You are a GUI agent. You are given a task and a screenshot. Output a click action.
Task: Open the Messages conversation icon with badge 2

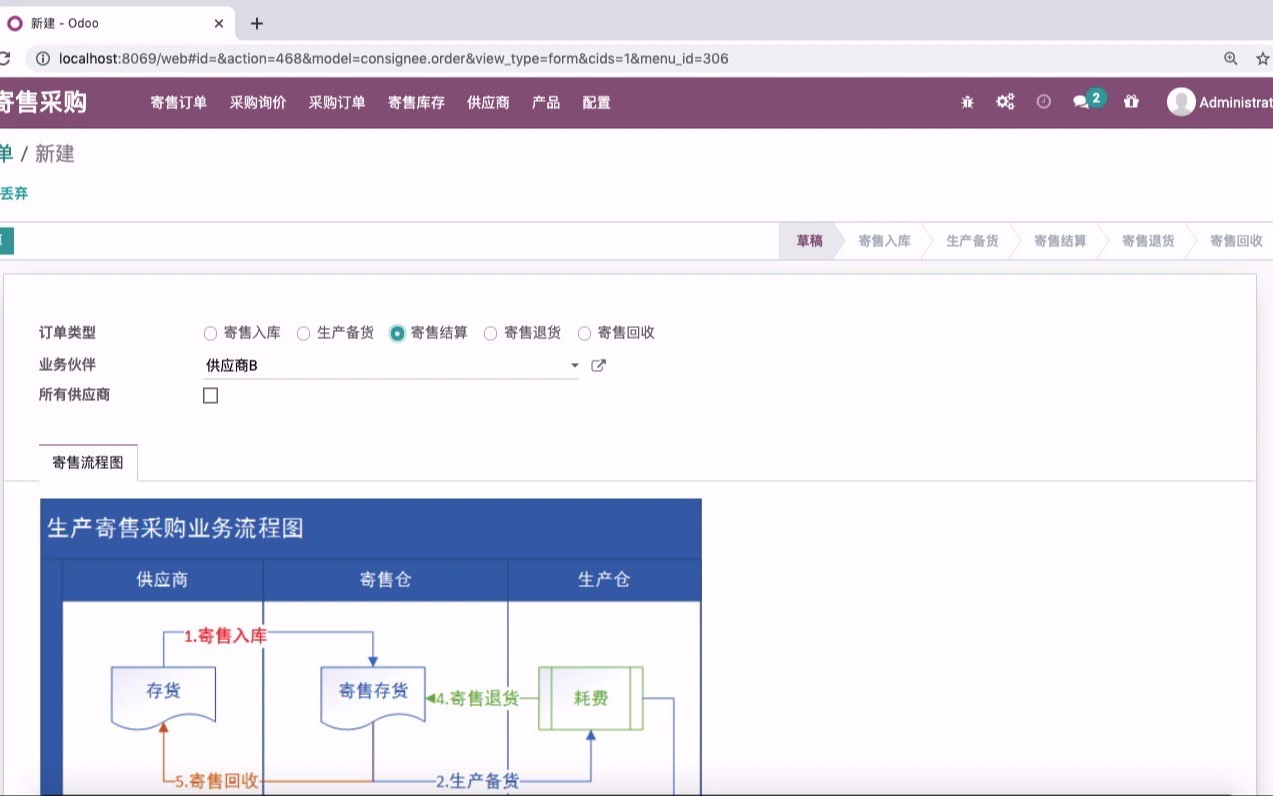coord(1083,101)
